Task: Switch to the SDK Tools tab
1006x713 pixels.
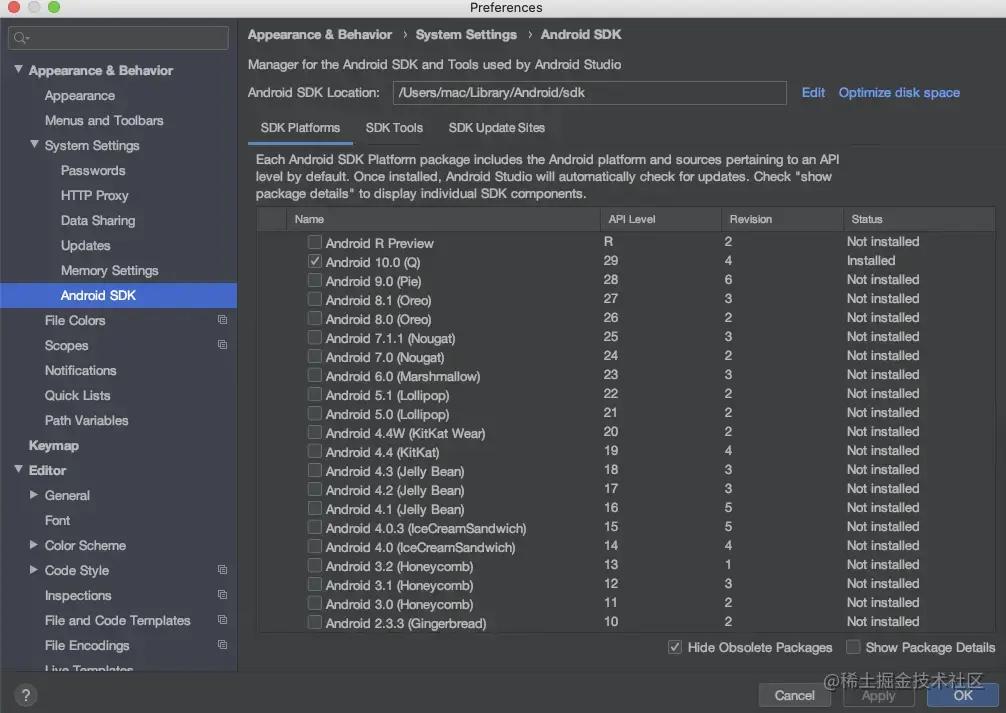Action: pos(394,128)
